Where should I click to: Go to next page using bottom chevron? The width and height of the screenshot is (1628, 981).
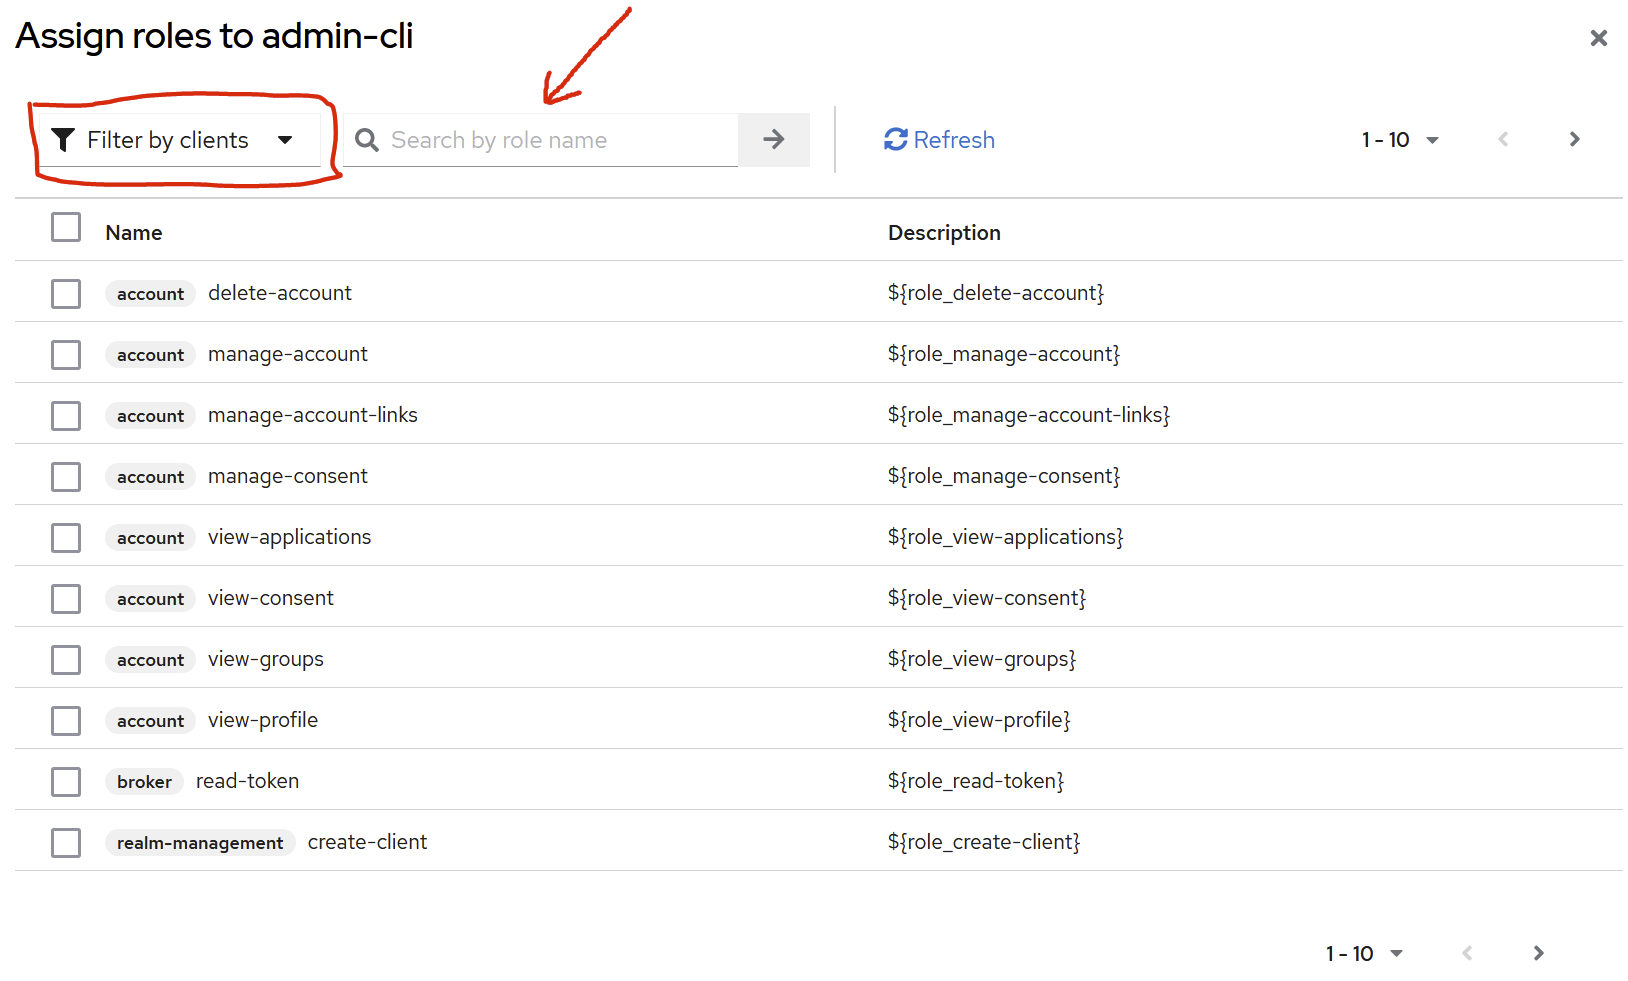1538,953
